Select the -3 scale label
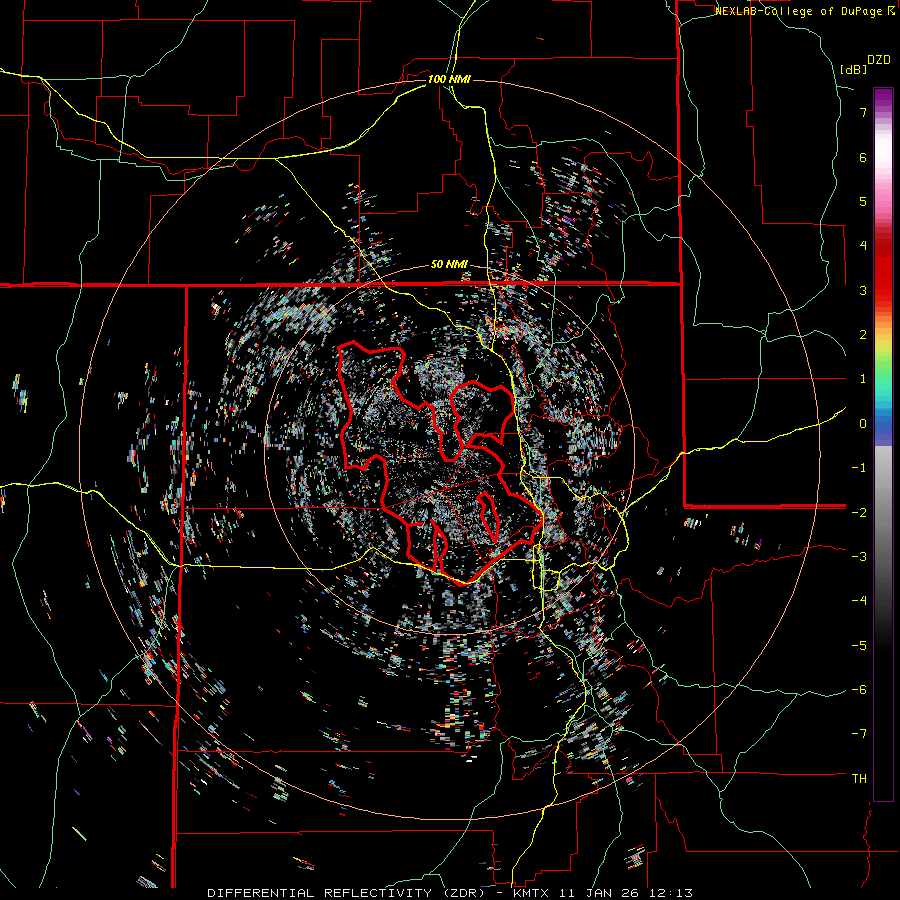The image size is (900, 900). click(x=859, y=557)
